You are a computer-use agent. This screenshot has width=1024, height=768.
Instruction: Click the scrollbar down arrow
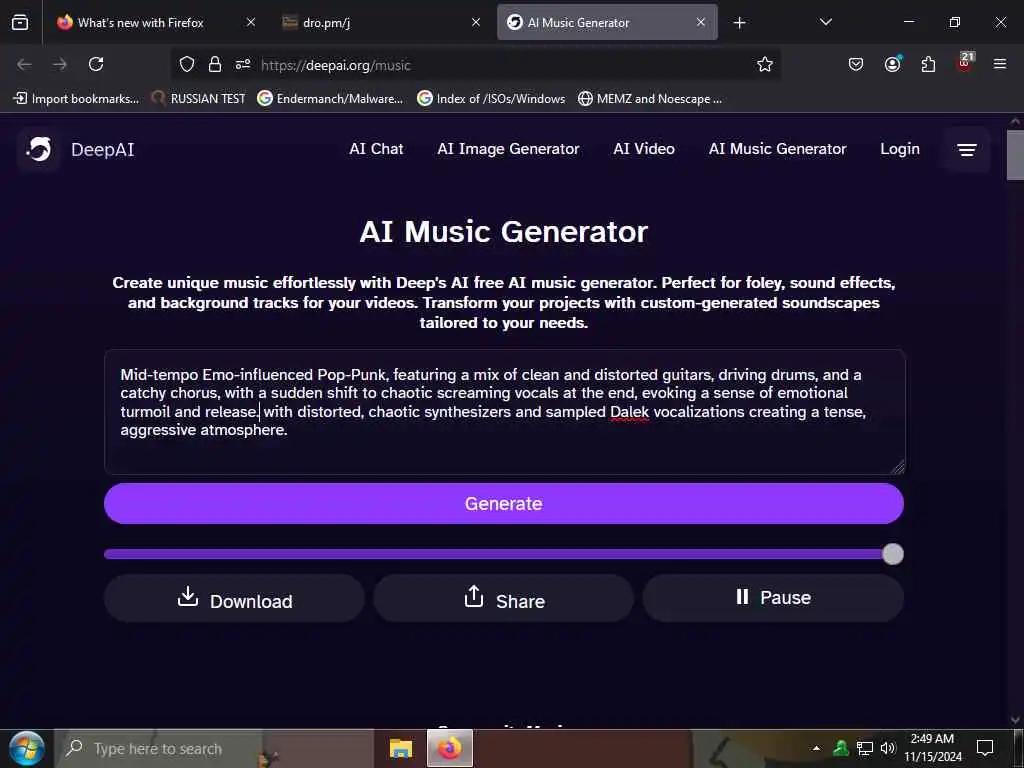1015,720
